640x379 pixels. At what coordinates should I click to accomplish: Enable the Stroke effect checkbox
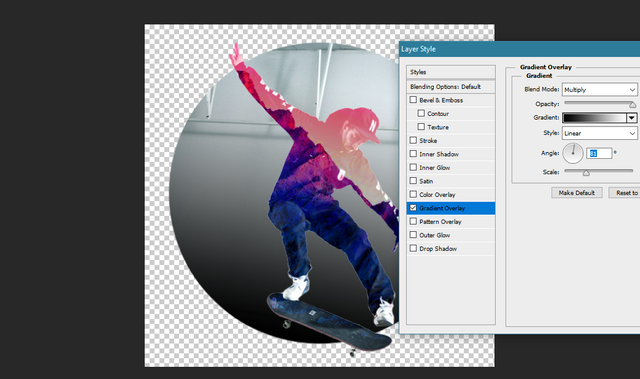pyautogui.click(x=413, y=140)
